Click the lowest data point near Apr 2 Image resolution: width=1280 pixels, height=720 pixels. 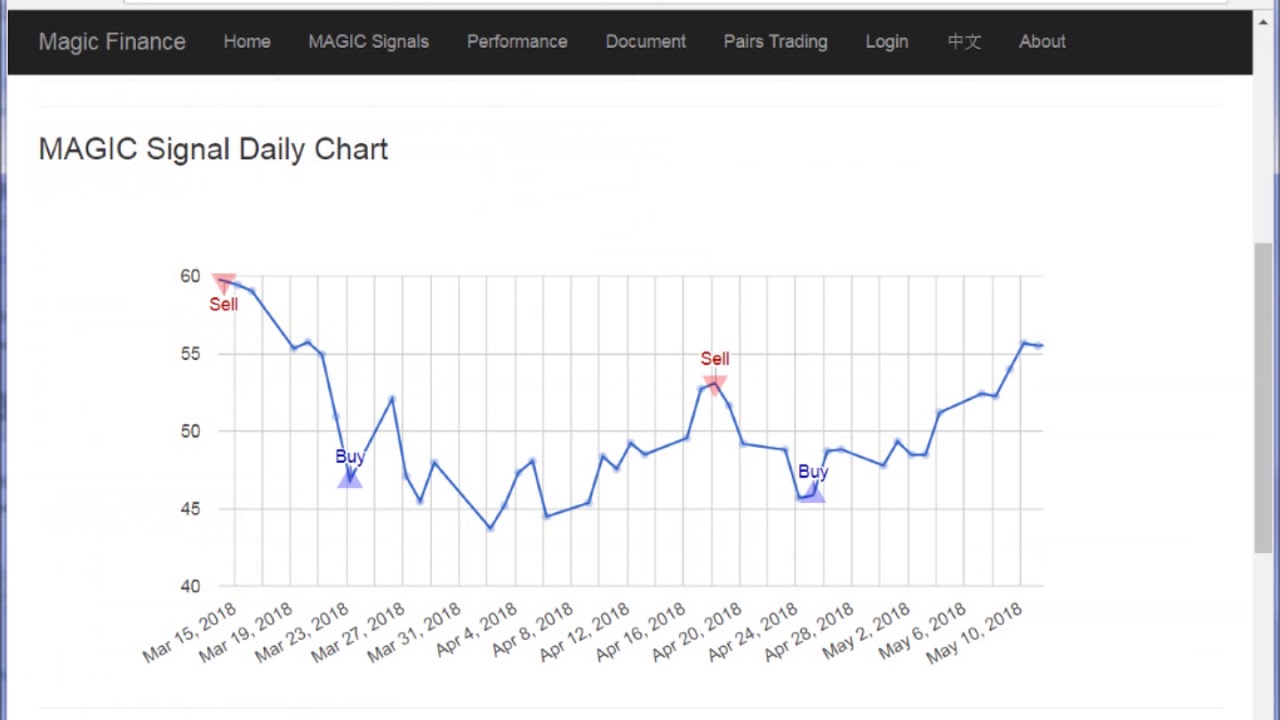[490, 528]
